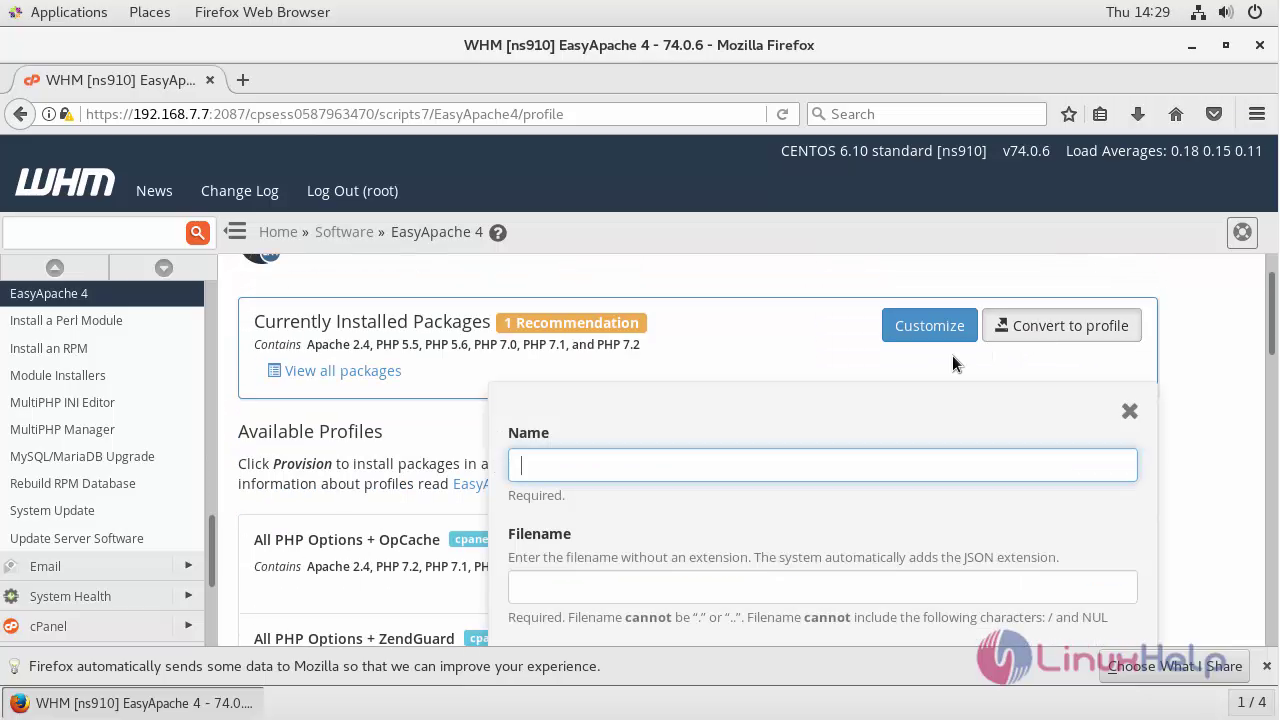This screenshot has width=1280, height=720.
Task: Click the Firefox search box
Action: pos(926,114)
